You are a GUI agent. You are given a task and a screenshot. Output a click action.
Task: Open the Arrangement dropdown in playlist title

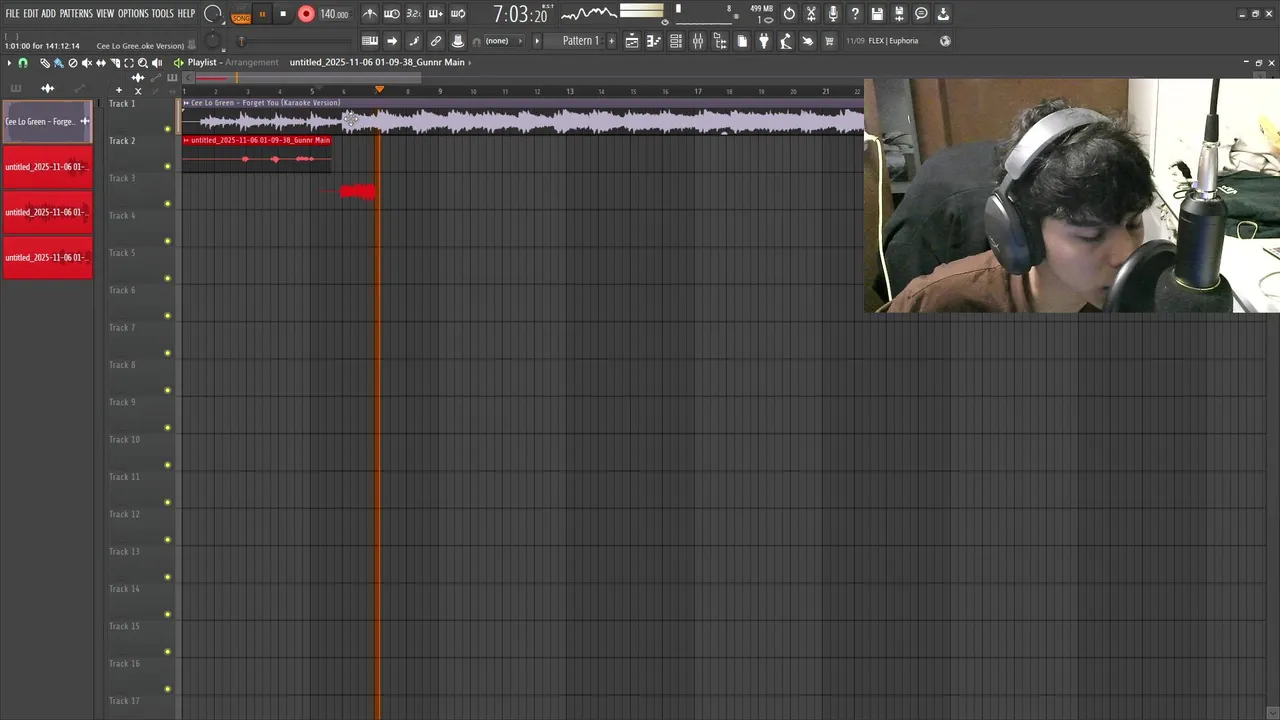click(x=252, y=62)
